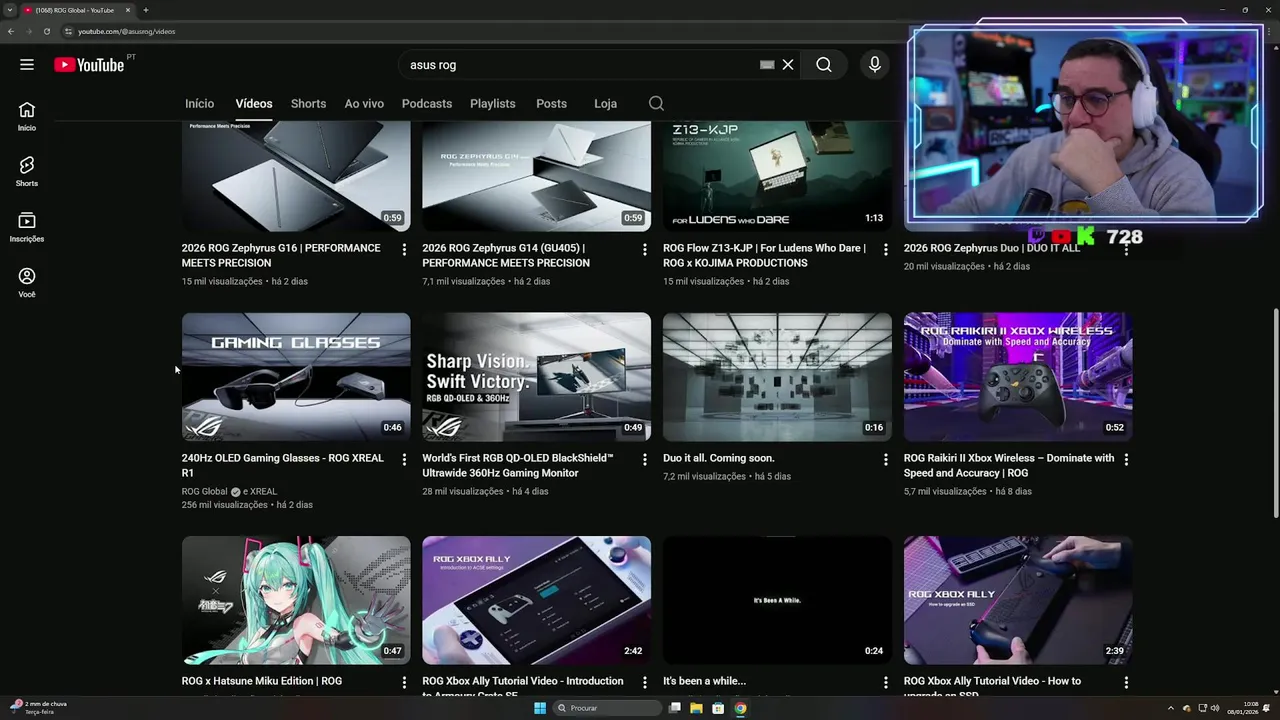Switch to the Início channel tab
The height and width of the screenshot is (720, 1280).
click(199, 103)
